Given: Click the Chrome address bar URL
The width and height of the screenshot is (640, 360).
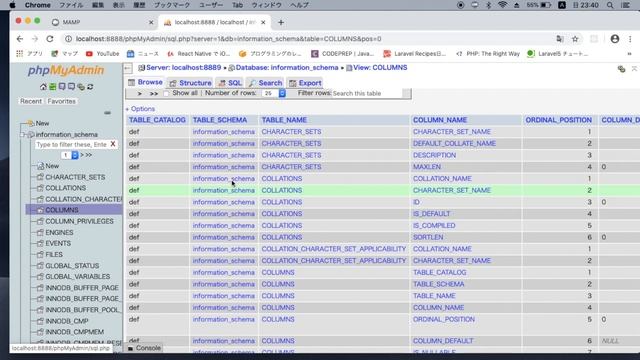Looking at the screenshot, I should click(x=229, y=39).
